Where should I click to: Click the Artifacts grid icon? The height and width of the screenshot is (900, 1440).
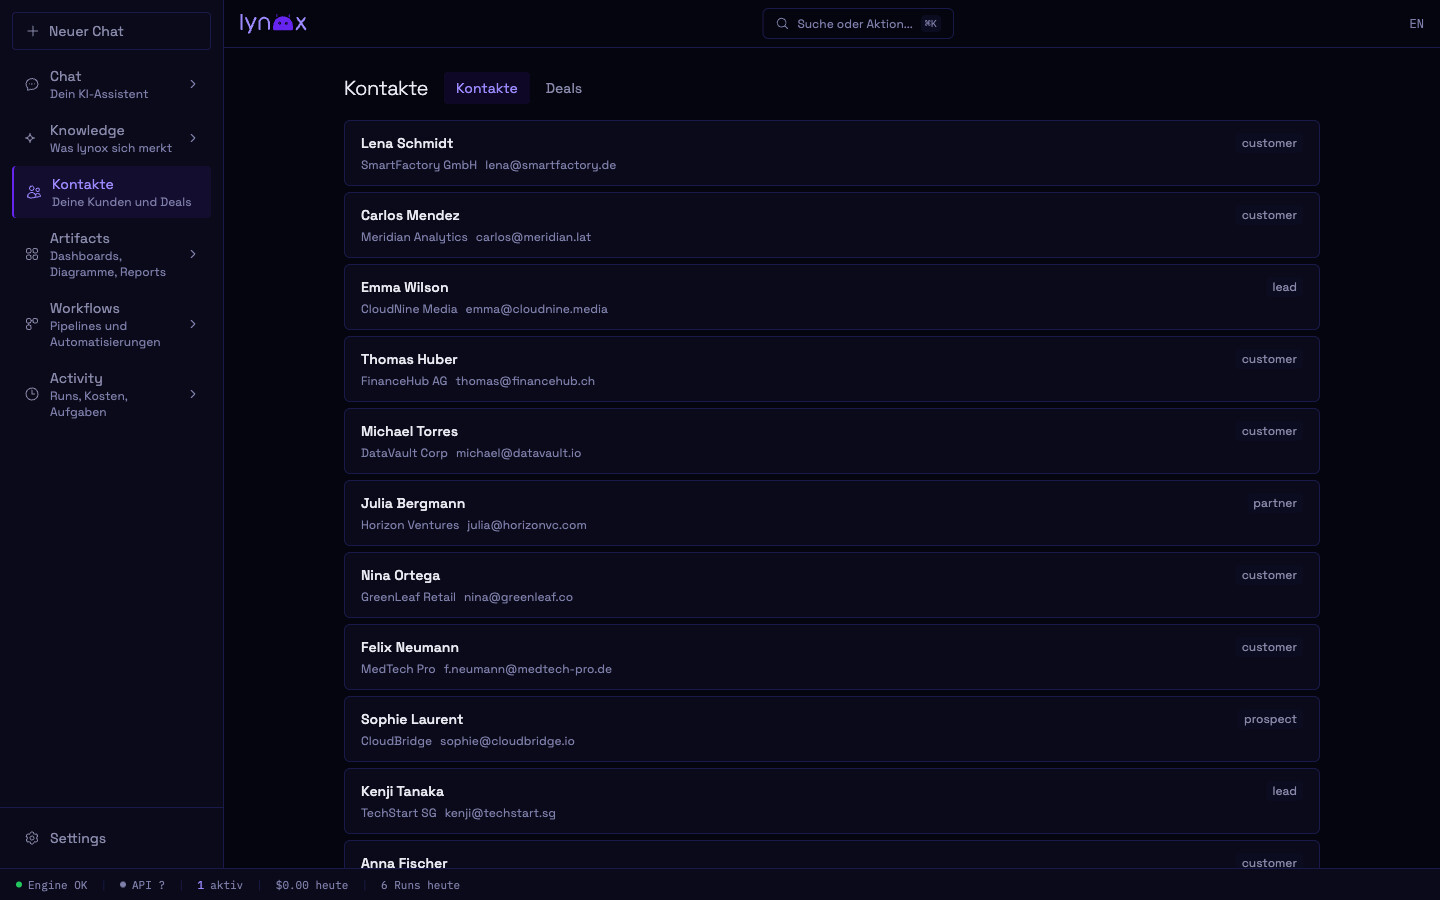32,254
